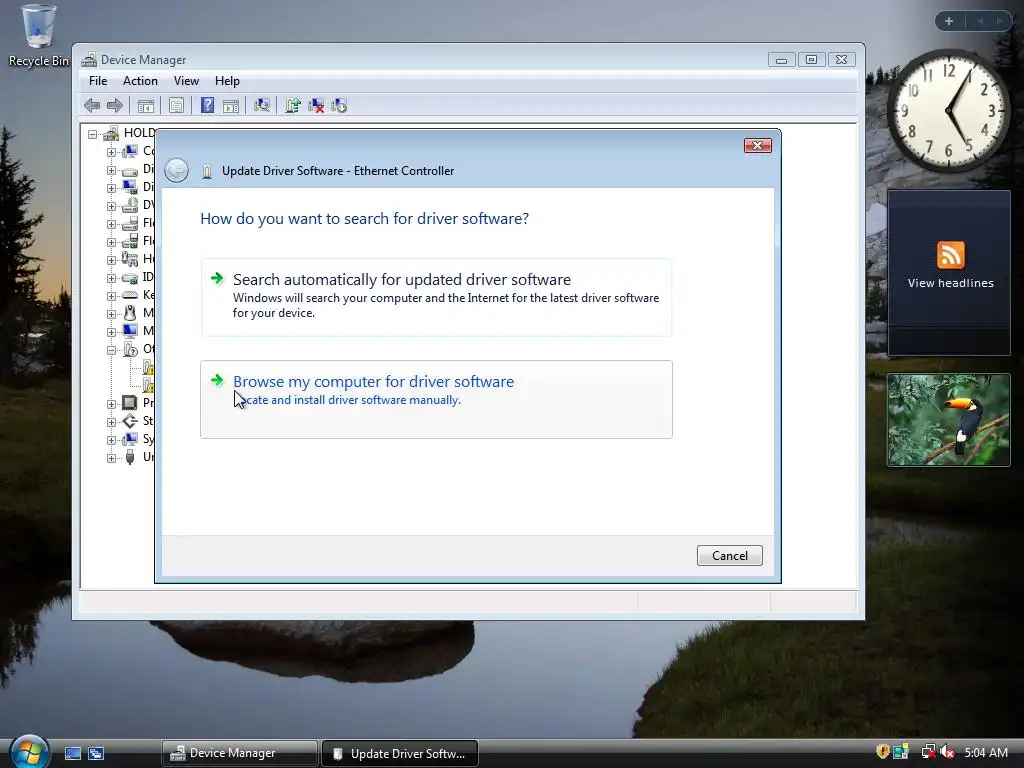The image size is (1024, 768).
Task: Select the Processors chip icon in tree
Action: point(130,403)
